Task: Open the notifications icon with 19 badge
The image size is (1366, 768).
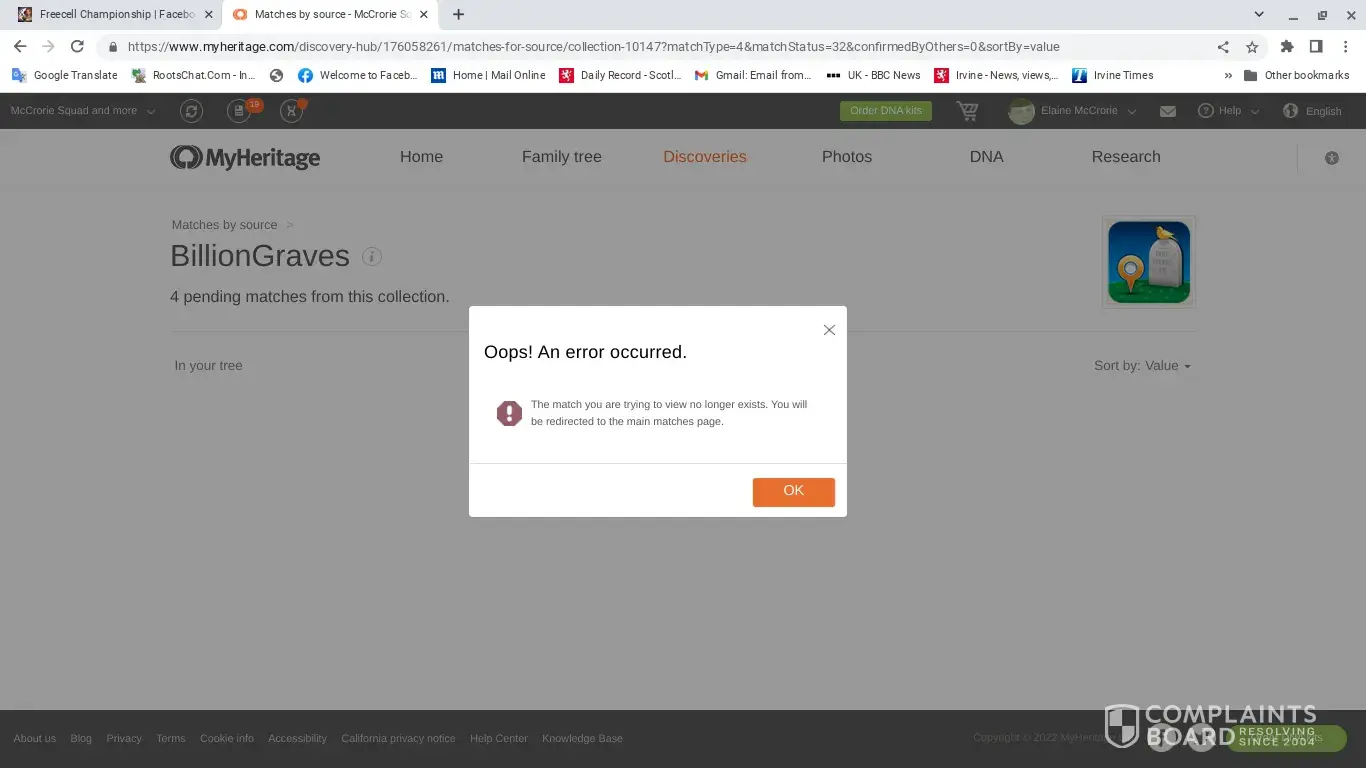Action: click(x=240, y=111)
